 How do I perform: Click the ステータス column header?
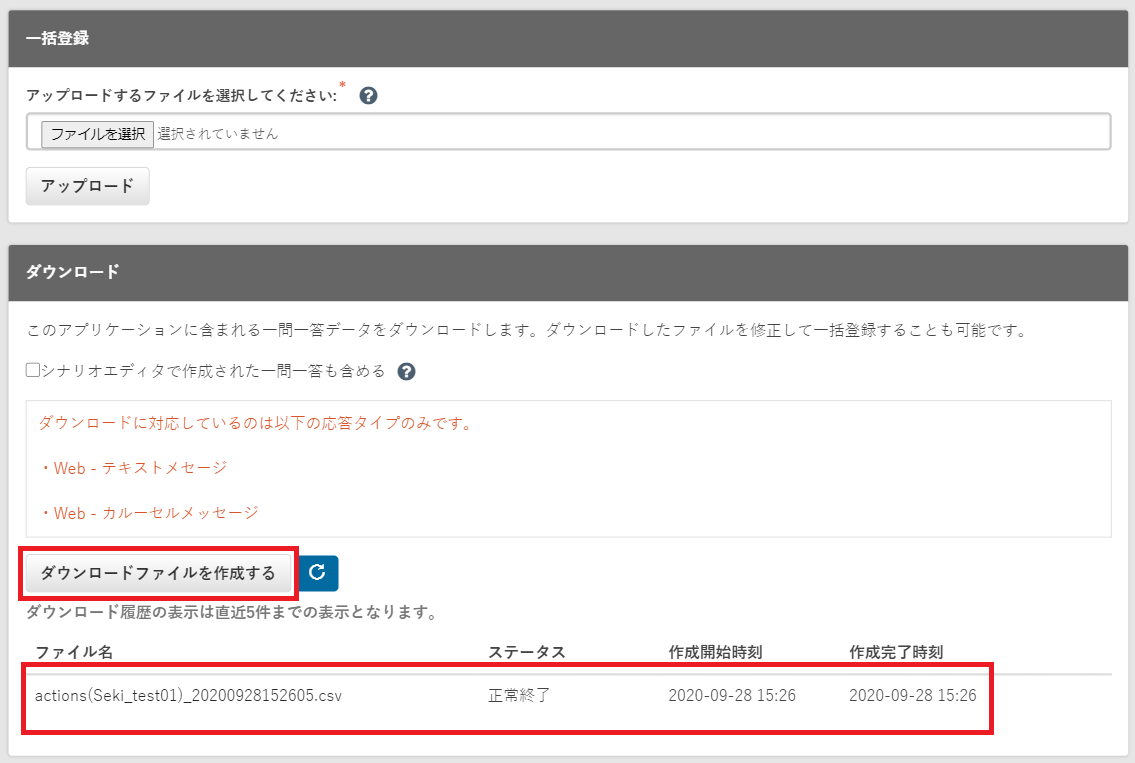pos(526,652)
